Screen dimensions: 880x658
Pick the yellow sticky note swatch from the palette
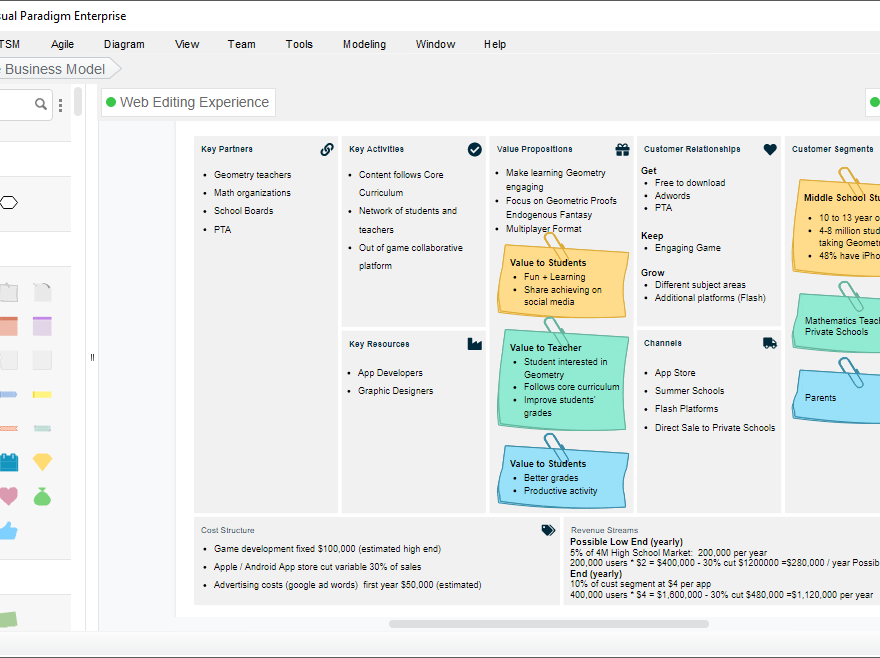pos(42,396)
